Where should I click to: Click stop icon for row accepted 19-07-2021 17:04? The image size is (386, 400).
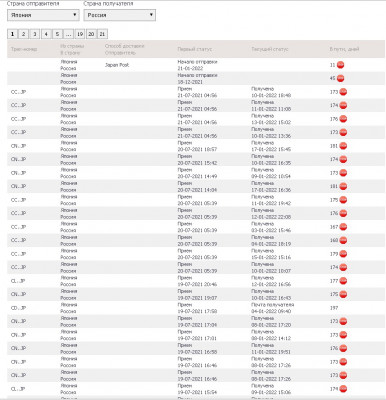point(343,321)
